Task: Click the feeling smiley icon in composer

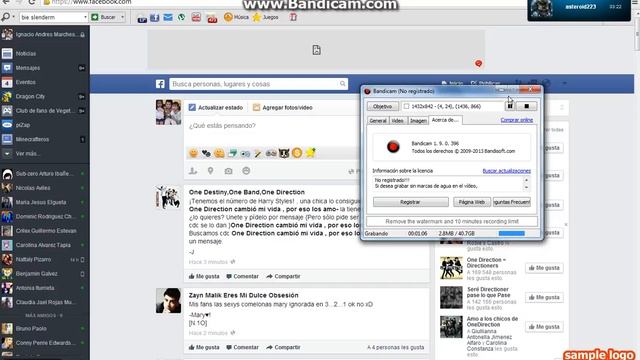Action: click(246, 171)
